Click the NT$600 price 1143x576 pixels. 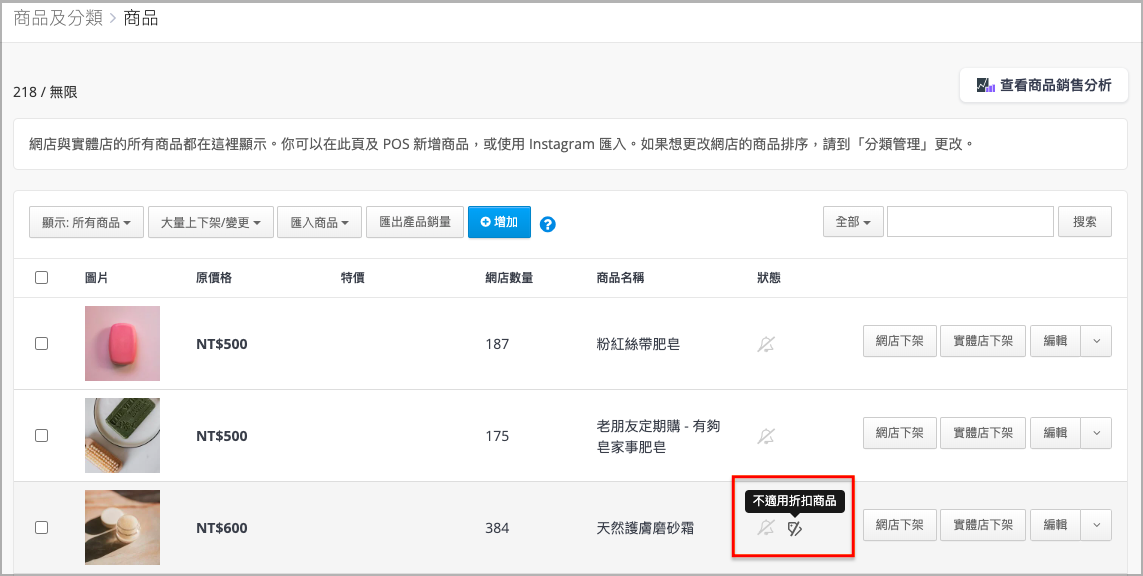pos(222,528)
